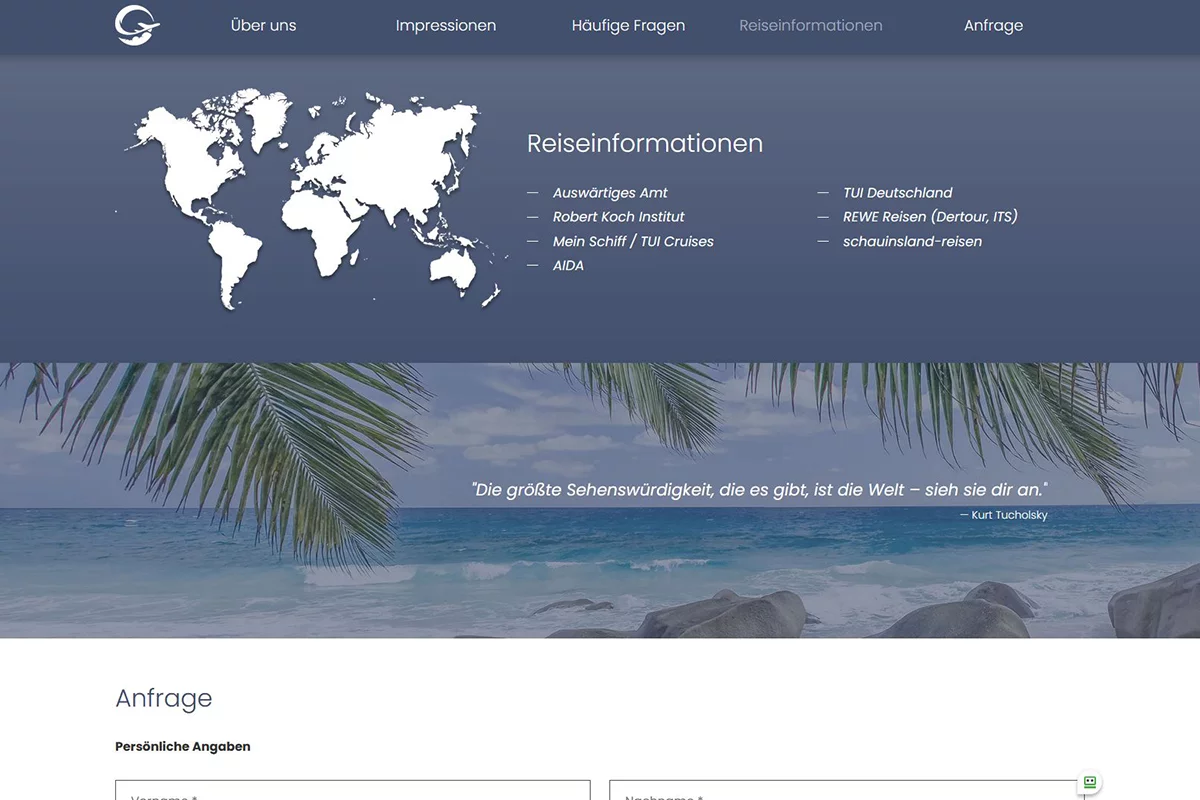The image size is (1200, 800).
Task: Open the TUI Deutschland link
Action: coord(898,193)
